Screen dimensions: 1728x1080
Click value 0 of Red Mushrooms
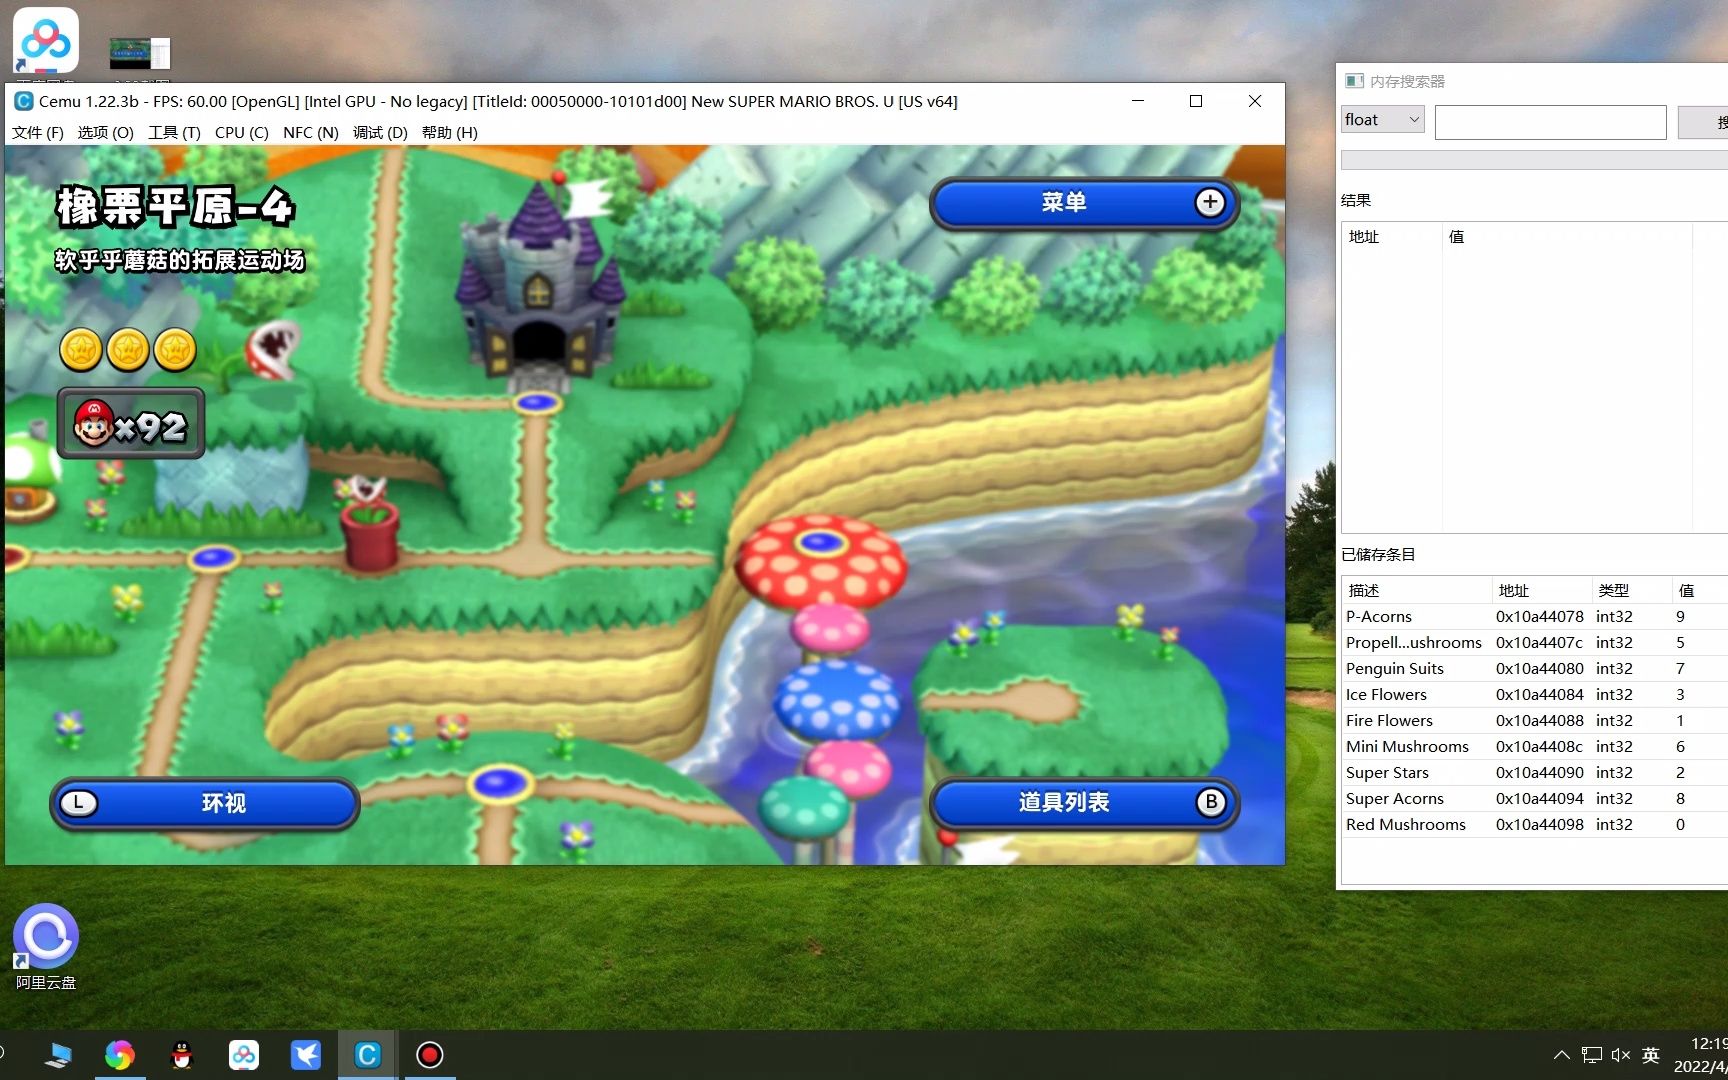point(1680,825)
